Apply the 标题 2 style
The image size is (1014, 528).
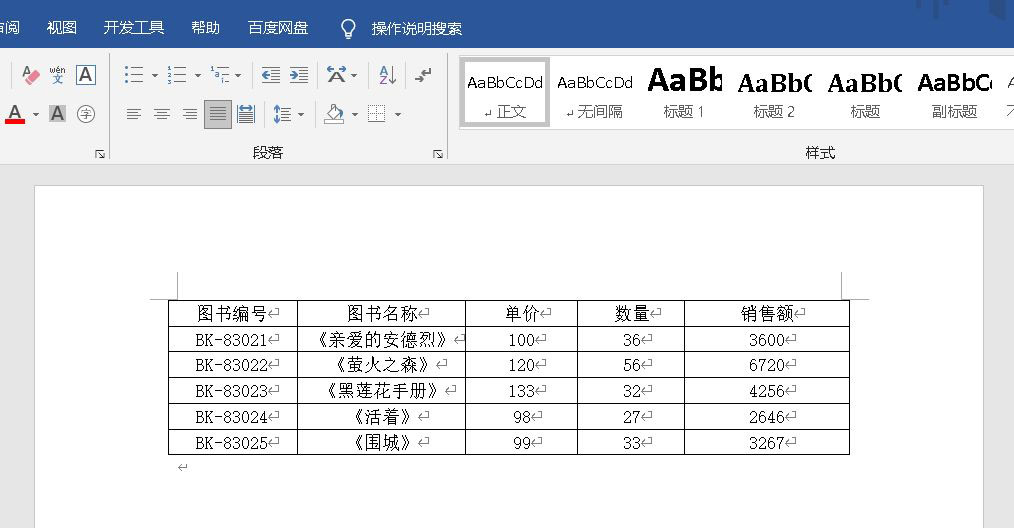pos(774,93)
